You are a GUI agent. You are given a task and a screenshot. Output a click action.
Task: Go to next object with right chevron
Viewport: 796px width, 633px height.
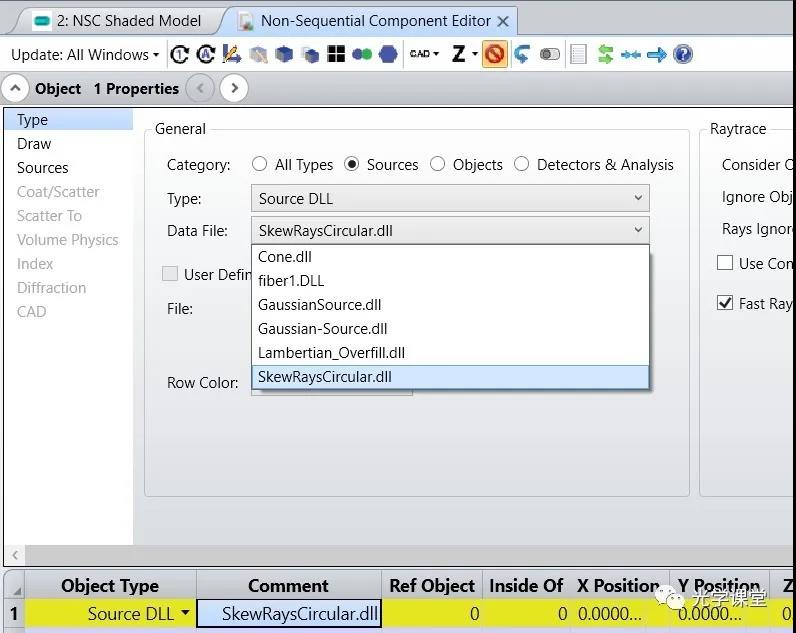click(x=234, y=88)
